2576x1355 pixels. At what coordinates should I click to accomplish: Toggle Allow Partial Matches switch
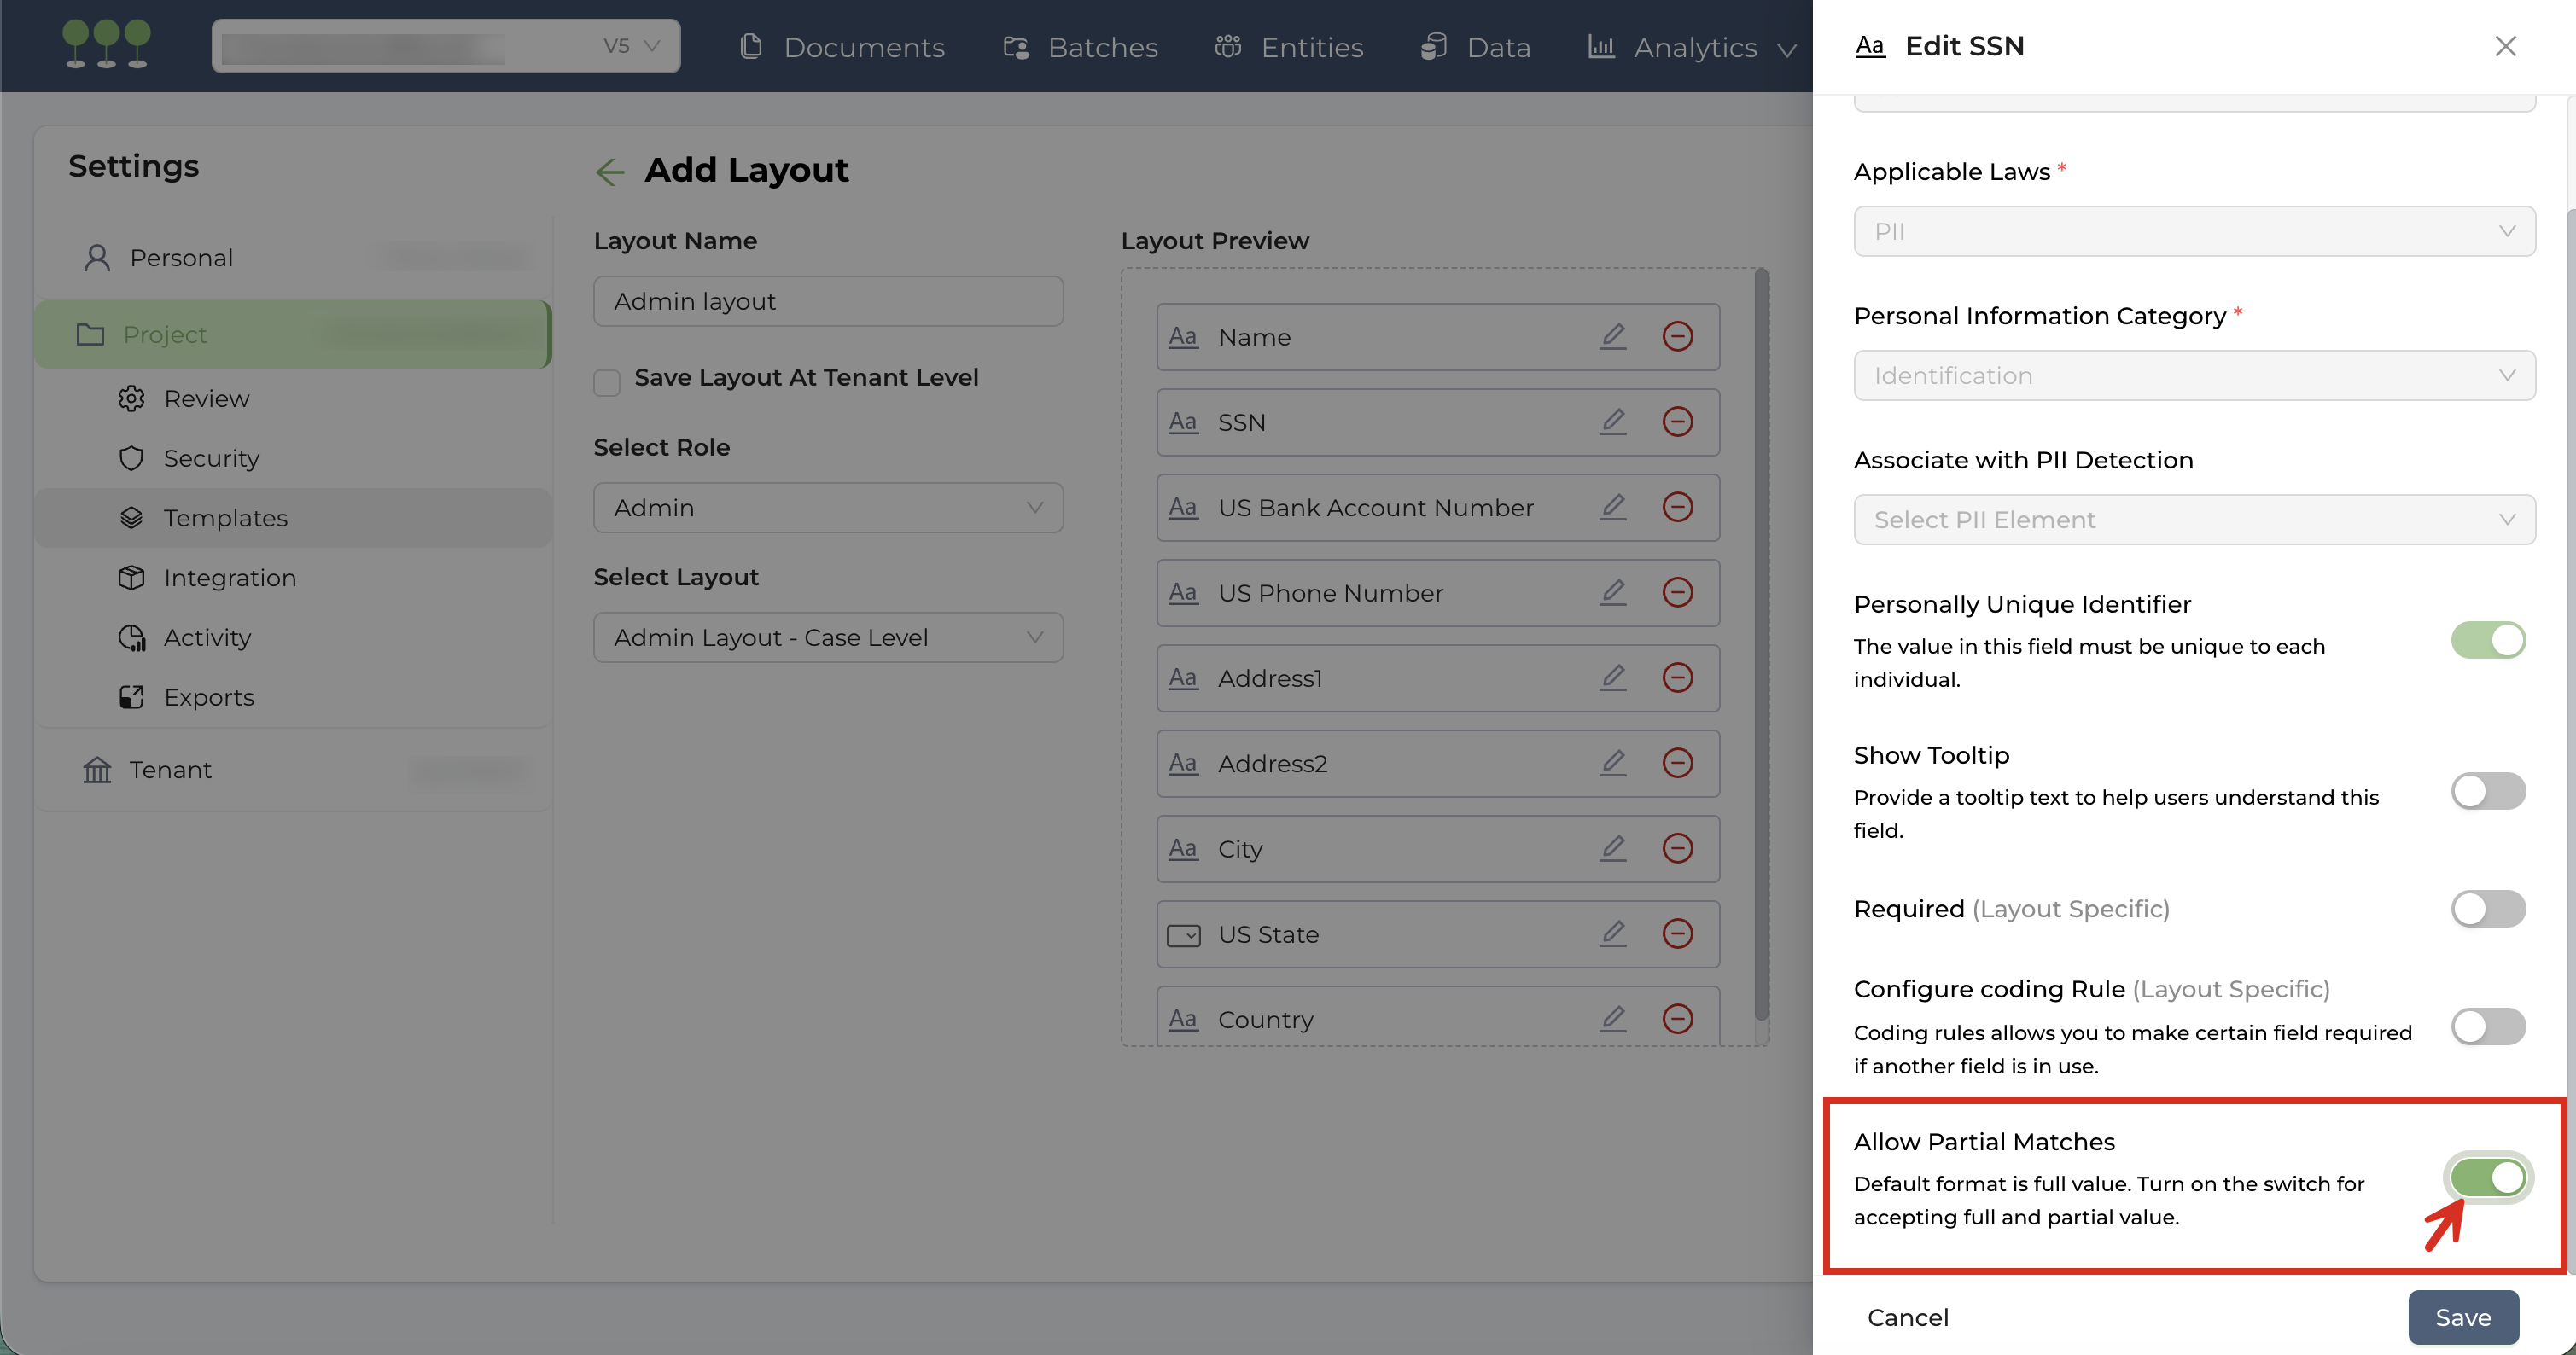[2487, 1177]
